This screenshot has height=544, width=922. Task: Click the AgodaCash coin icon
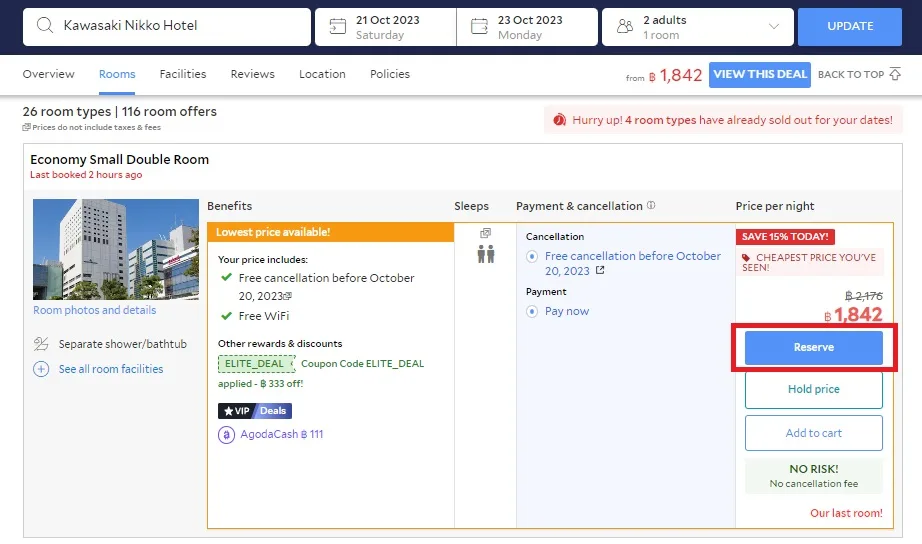tap(226, 435)
